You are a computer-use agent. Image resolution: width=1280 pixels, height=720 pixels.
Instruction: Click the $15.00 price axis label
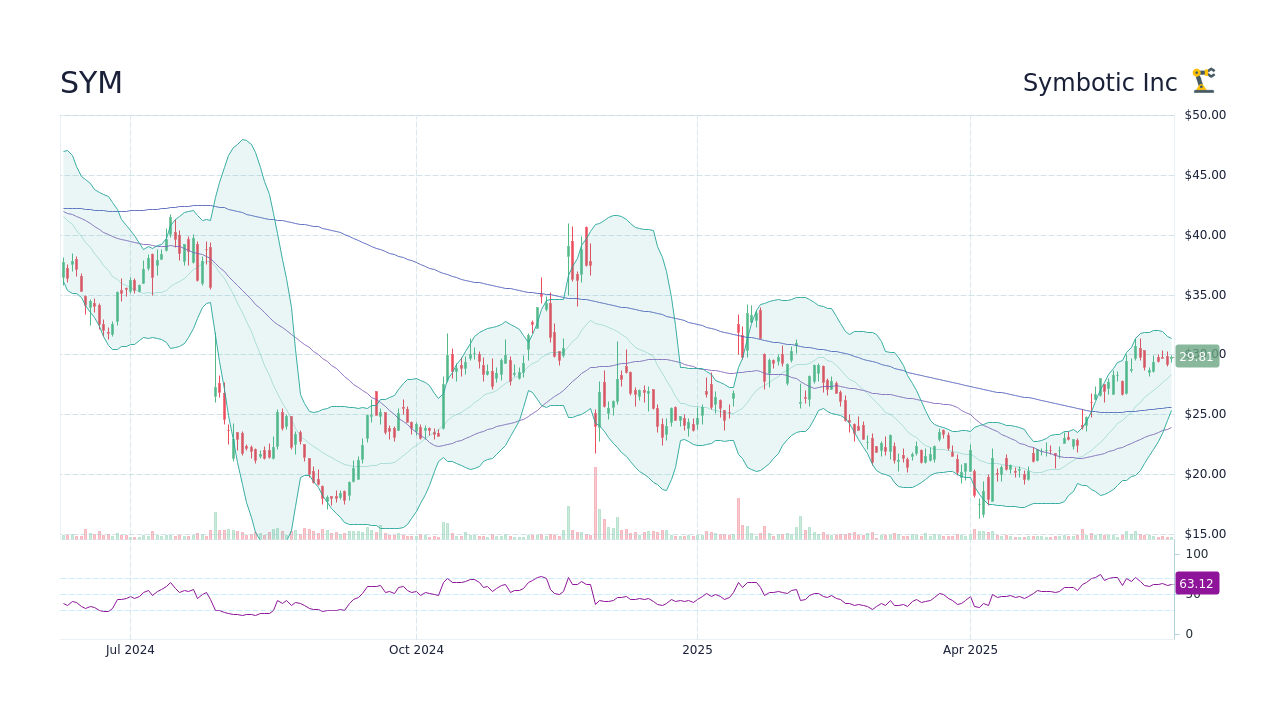(x=1205, y=534)
